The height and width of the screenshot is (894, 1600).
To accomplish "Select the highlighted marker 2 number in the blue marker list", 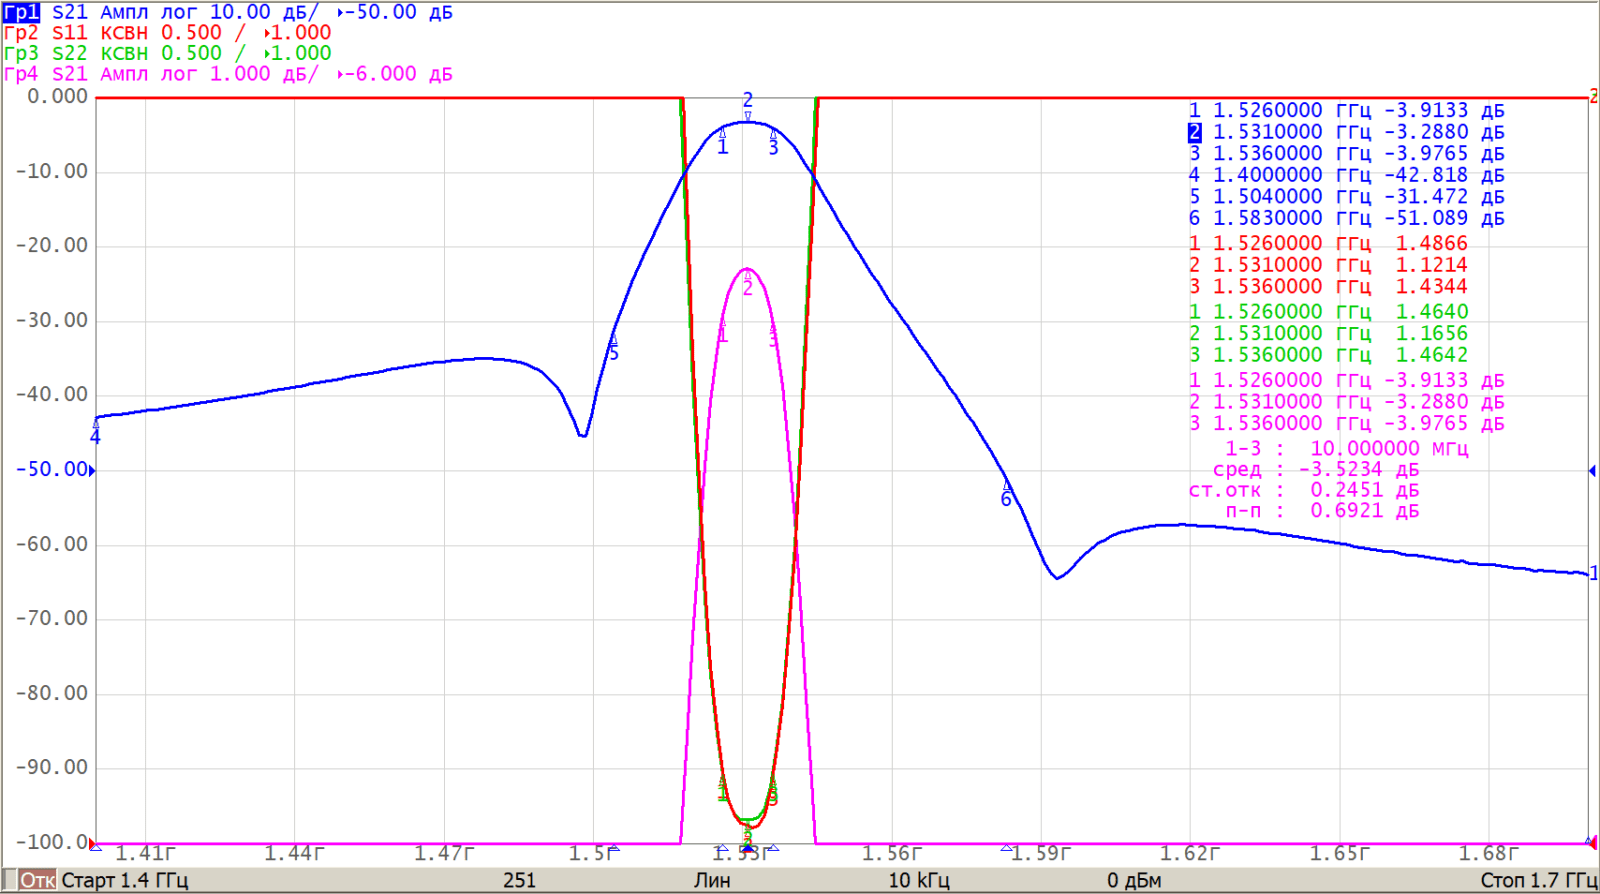I will coord(1194,132).
